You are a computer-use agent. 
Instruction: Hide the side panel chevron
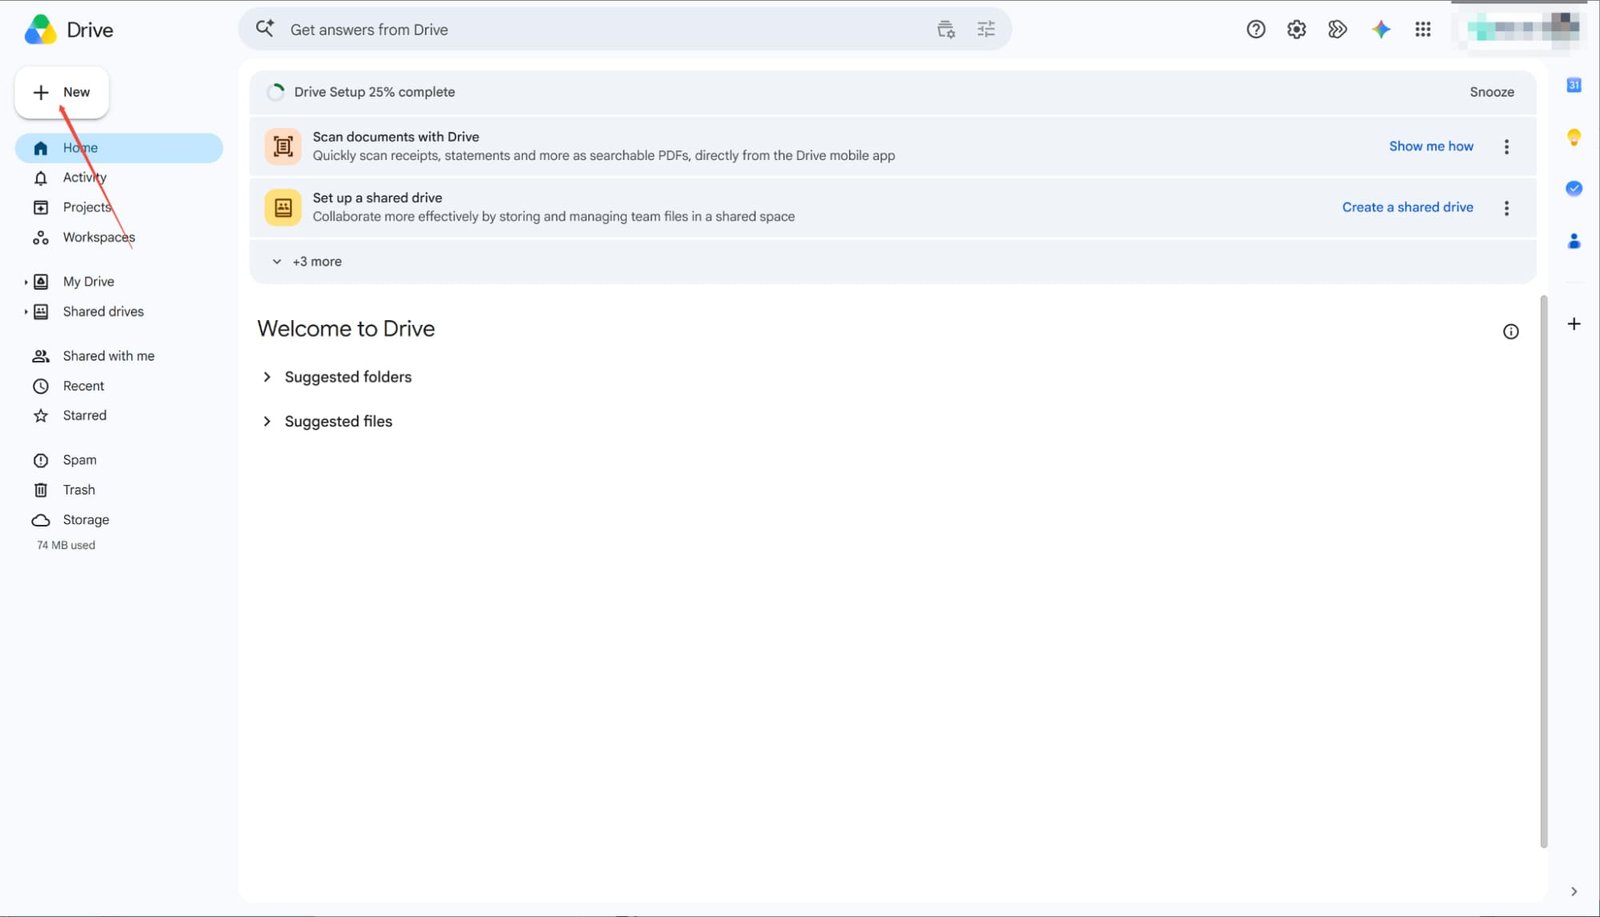[x=1574, y=892]
